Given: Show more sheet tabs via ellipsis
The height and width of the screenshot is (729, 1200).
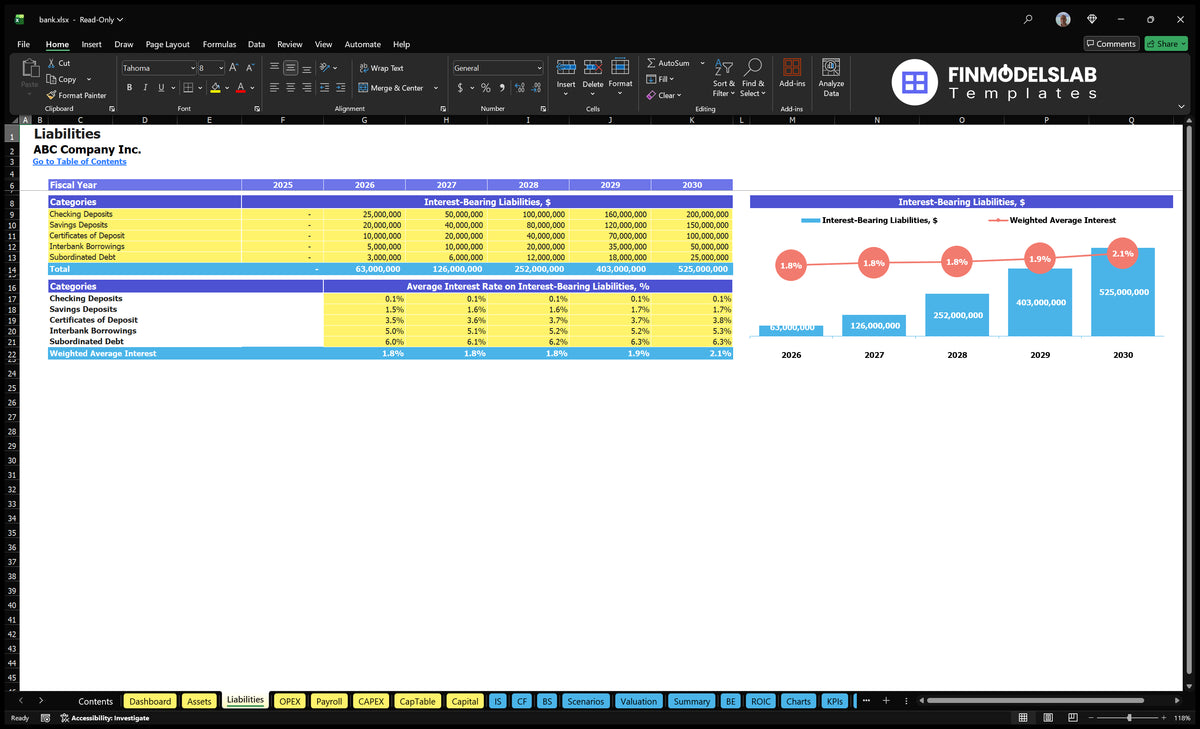Looking at the screenshot, I should [x=865, y=700].
